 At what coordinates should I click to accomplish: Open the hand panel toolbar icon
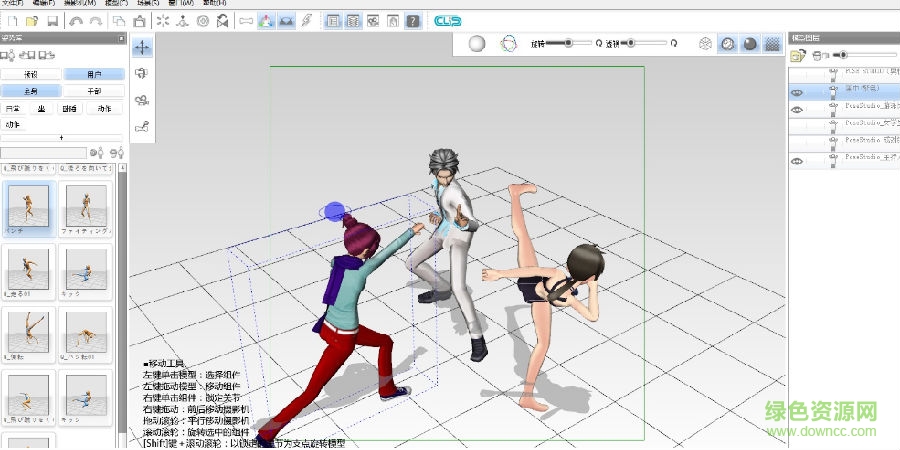coord(393,21)
